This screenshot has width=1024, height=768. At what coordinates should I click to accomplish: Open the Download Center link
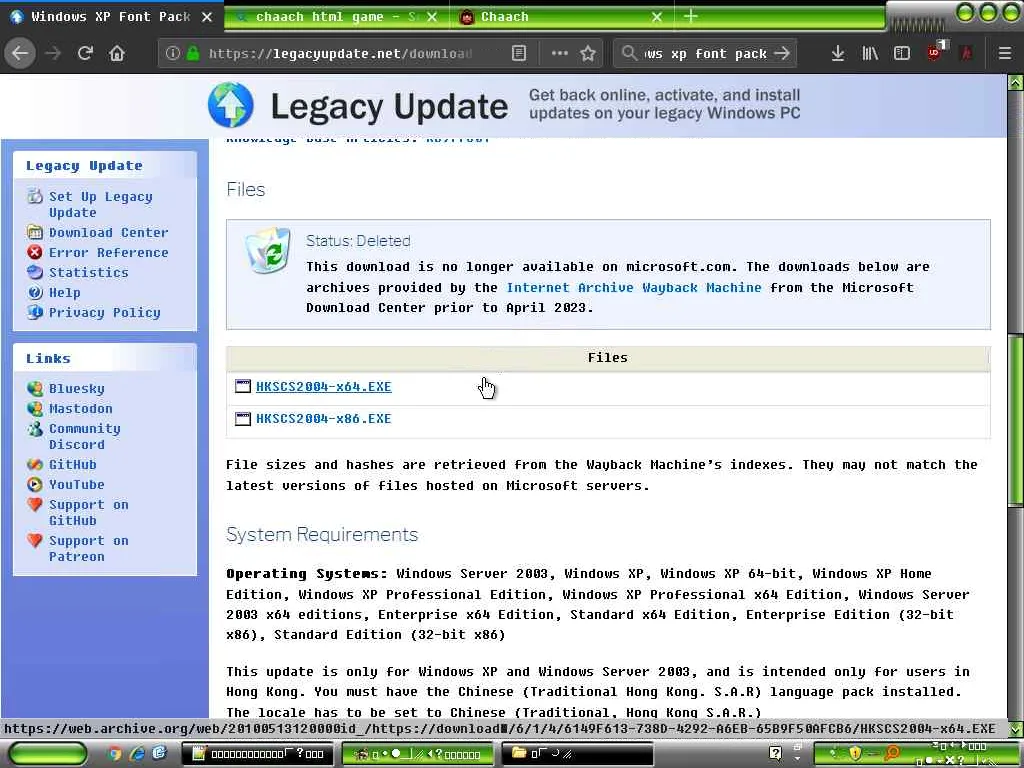pos(108,232)
